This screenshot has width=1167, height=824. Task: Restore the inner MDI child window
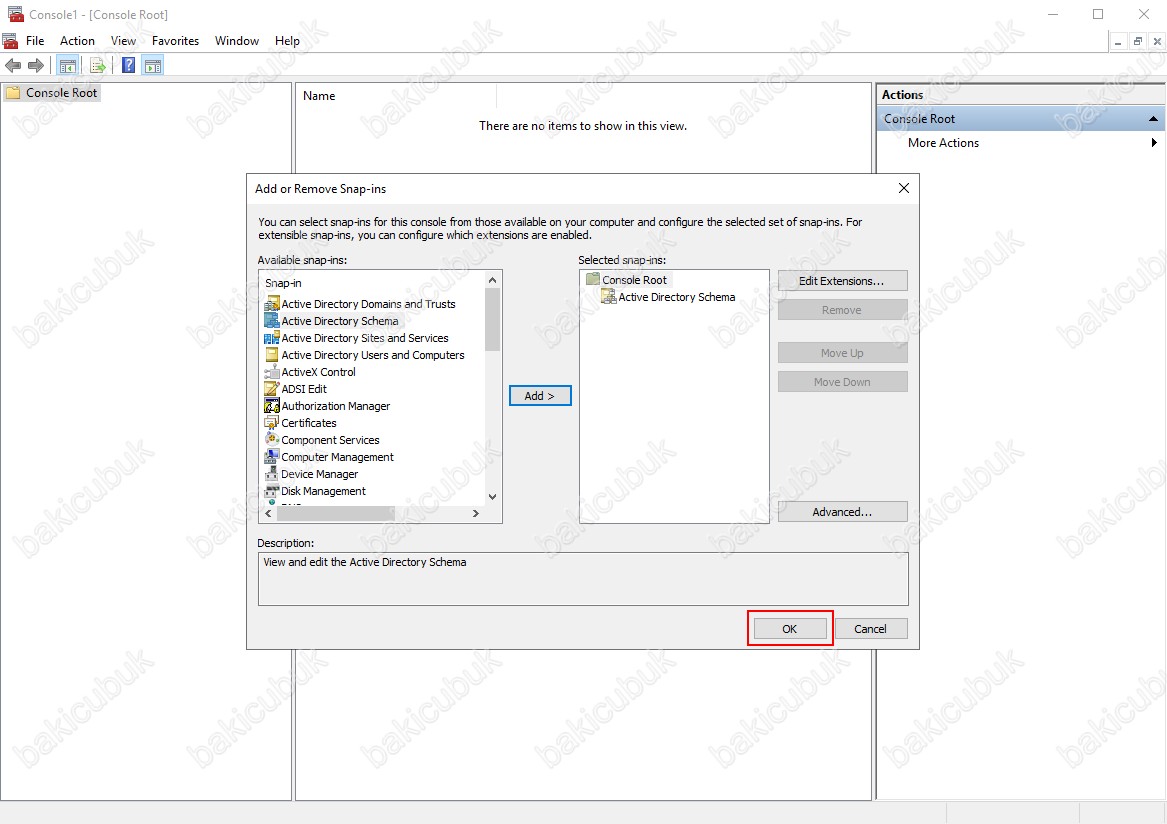(1137, 42)
